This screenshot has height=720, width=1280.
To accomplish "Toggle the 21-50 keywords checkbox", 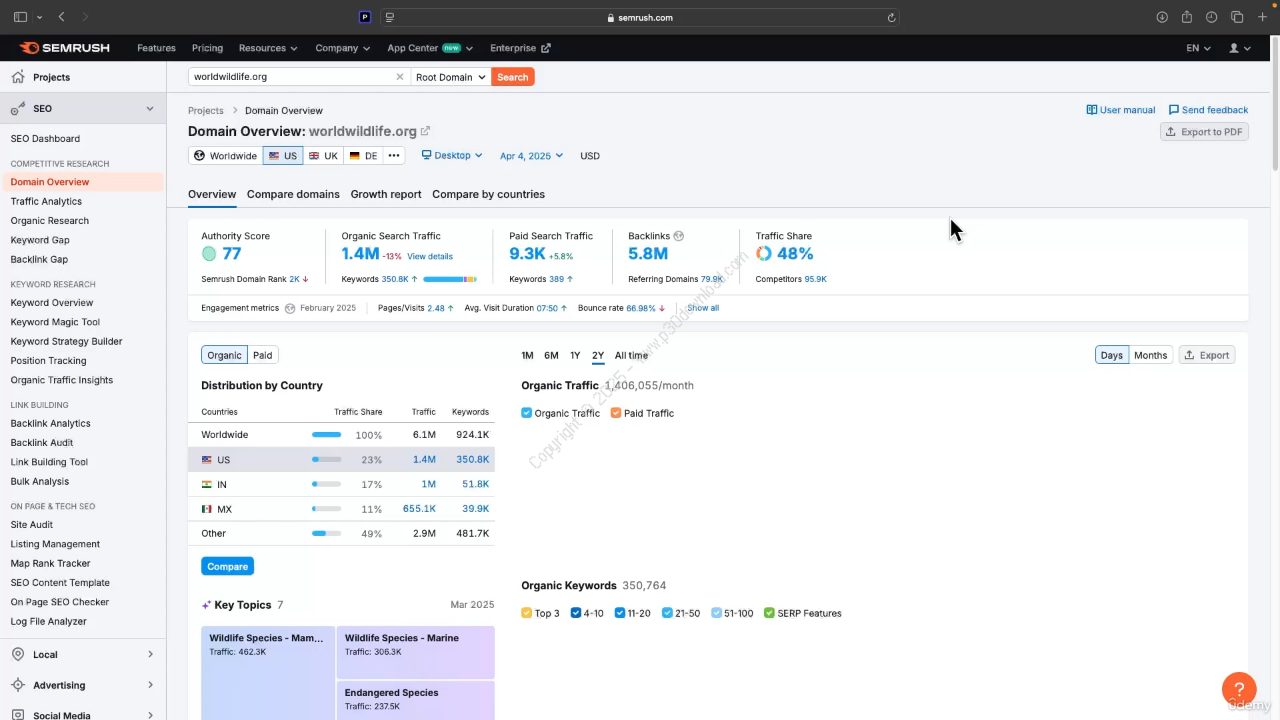I will (x=667, y=613).
